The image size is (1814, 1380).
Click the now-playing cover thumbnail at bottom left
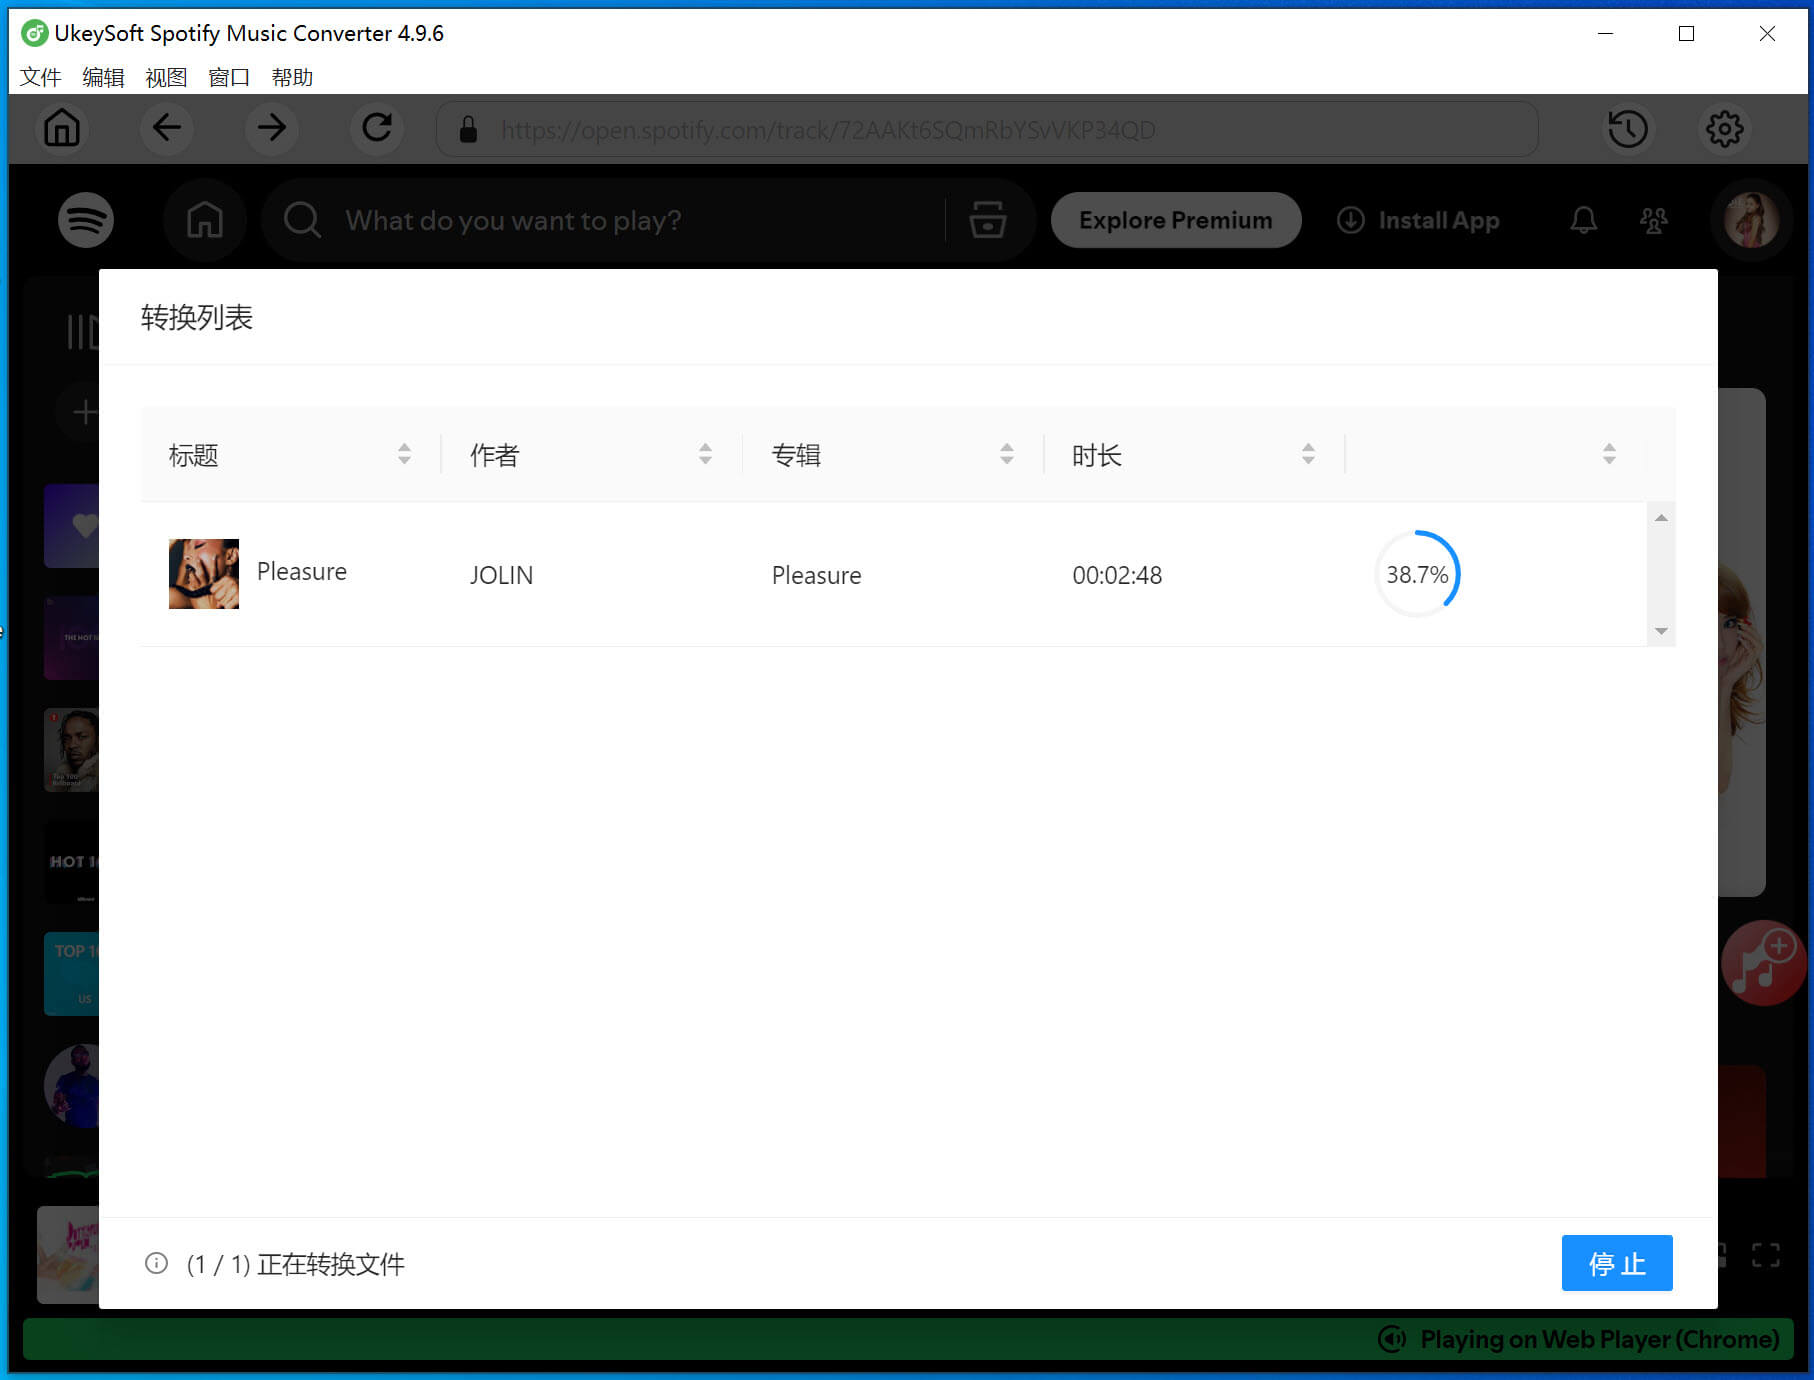point(68,1254)
